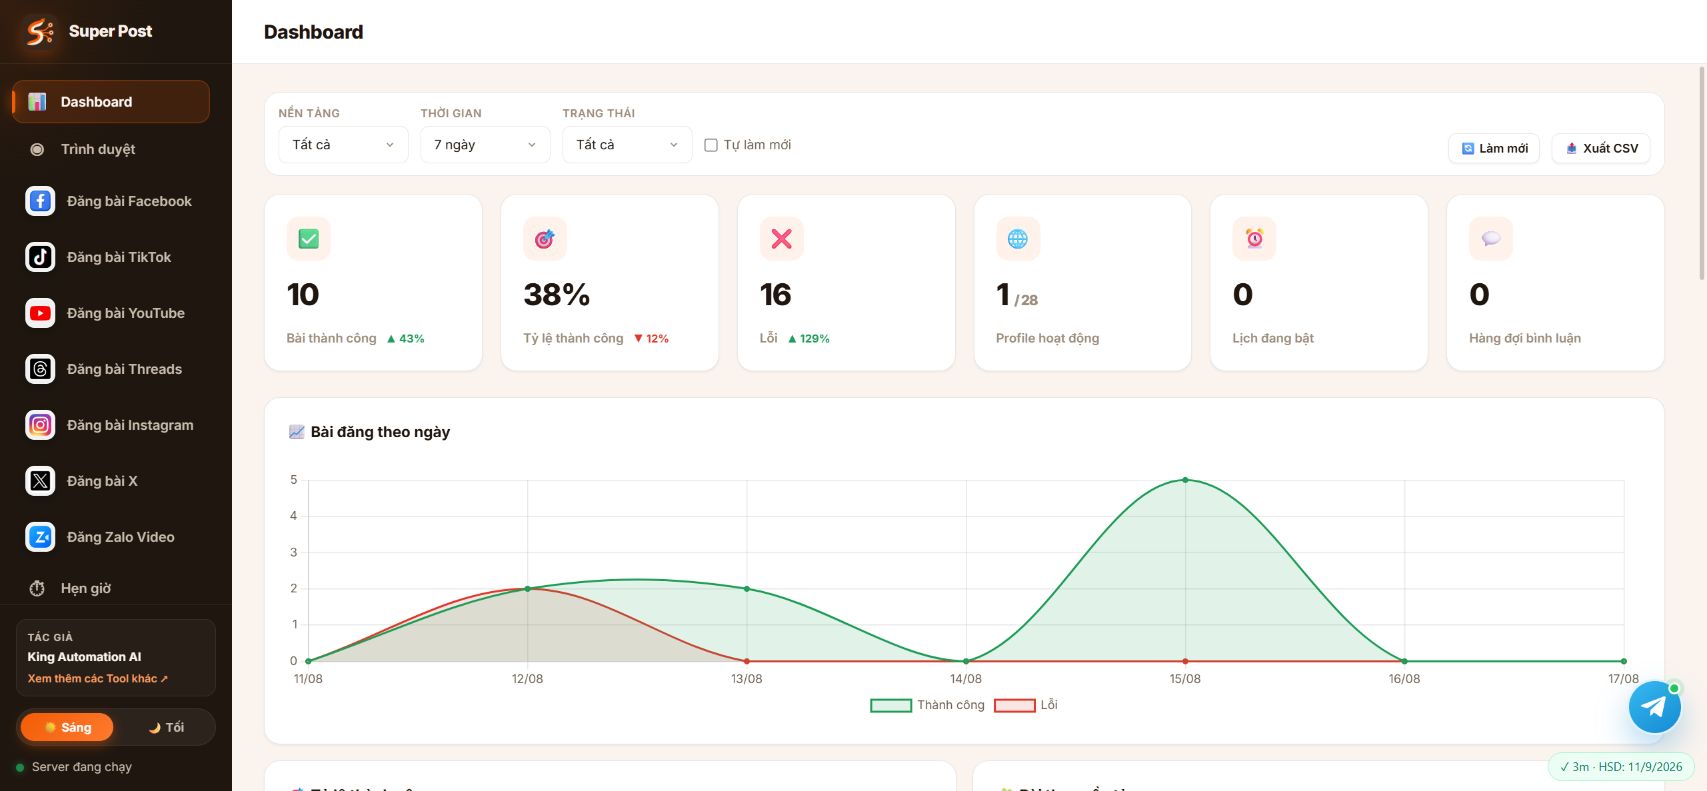This screenshot has height=791, width=1707.
Task: Open Hẹn giờ menu item
Action: pos(111,588)
